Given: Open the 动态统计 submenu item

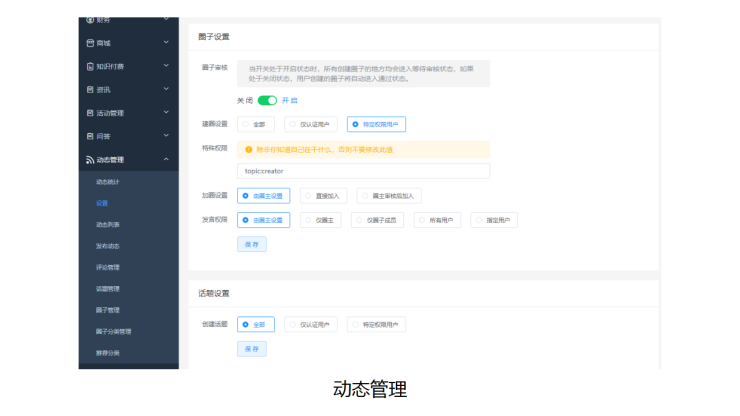Looking at the screenshot, I should pos(108,182).
